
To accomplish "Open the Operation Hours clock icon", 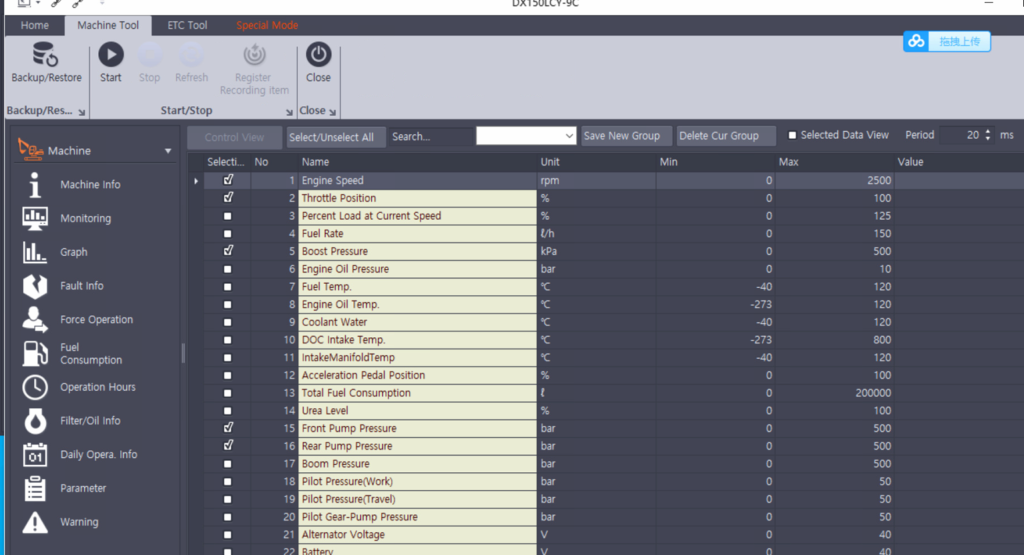I will click(x=35, y=387).
